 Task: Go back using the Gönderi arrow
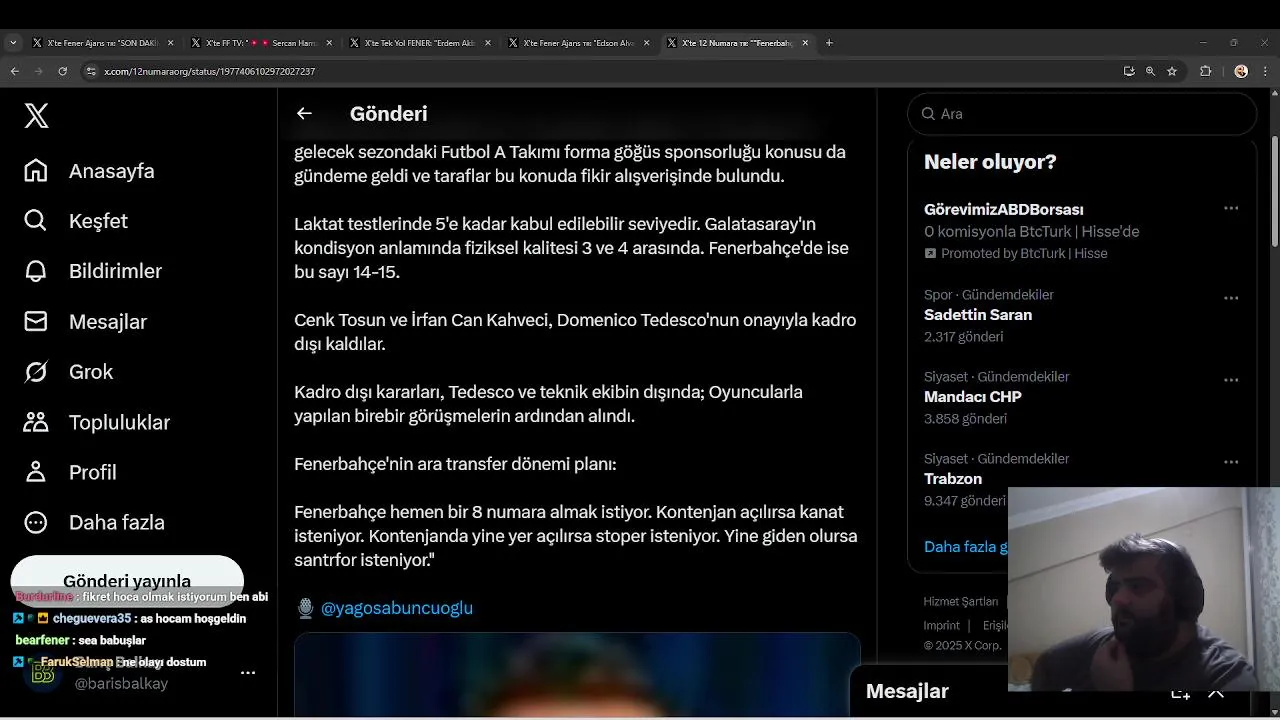pyautogui.click(x=304, y=114)
